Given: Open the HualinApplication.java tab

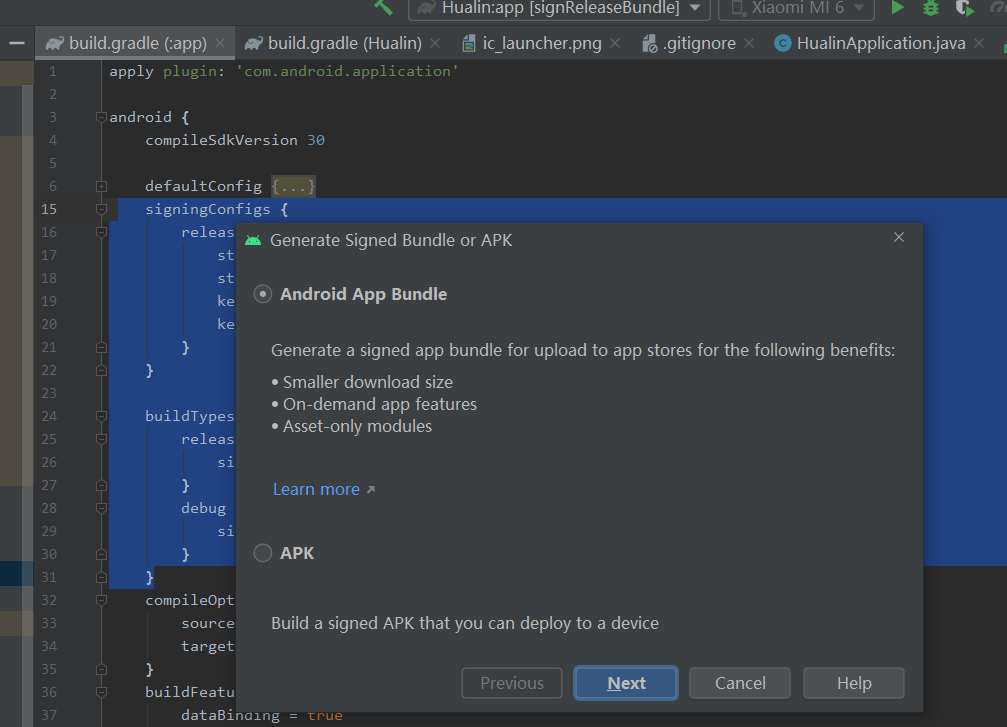Looking at the screenshot, I should pos(881,43).
